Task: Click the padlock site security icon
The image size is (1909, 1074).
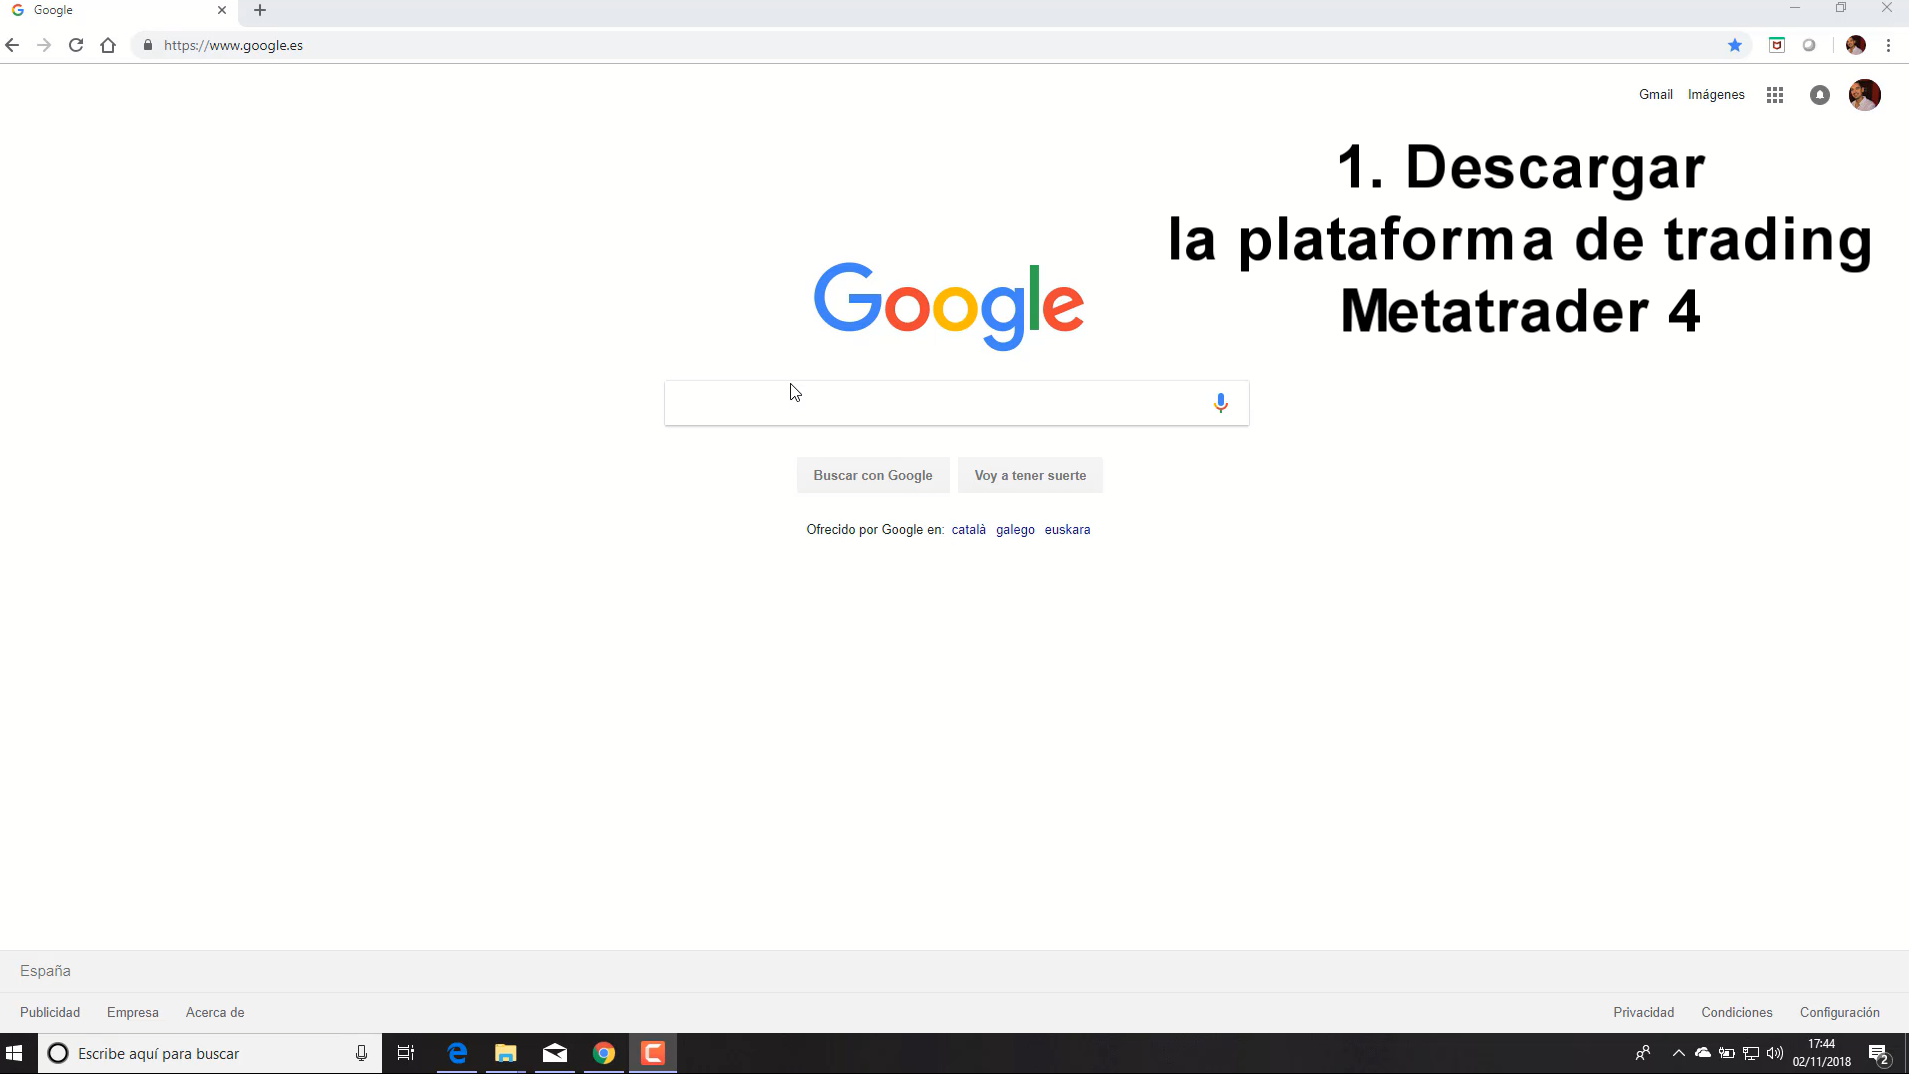Action: coord(148,45)
